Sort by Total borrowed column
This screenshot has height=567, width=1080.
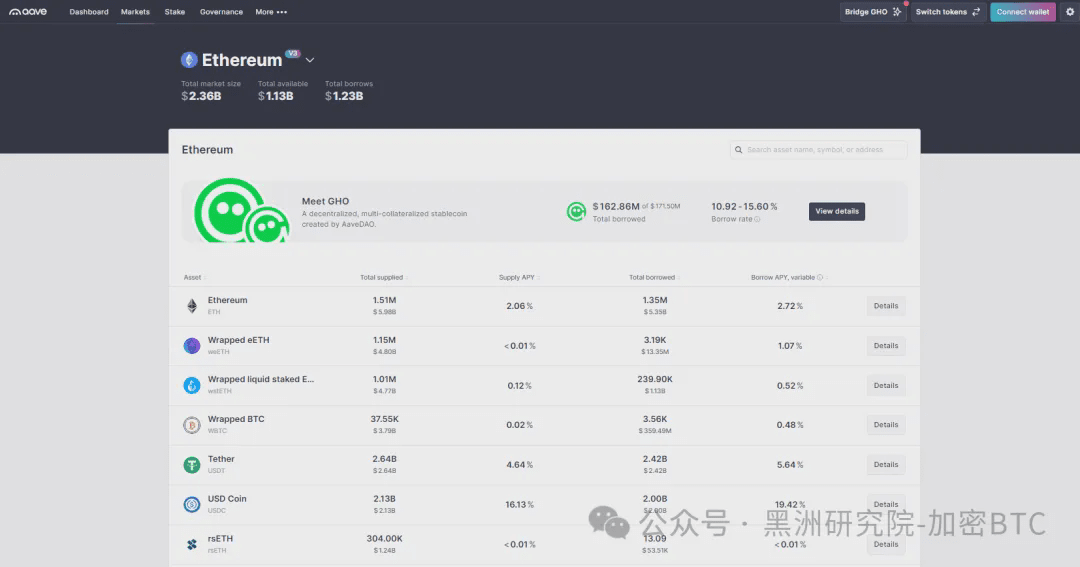(x=652, y=278)
